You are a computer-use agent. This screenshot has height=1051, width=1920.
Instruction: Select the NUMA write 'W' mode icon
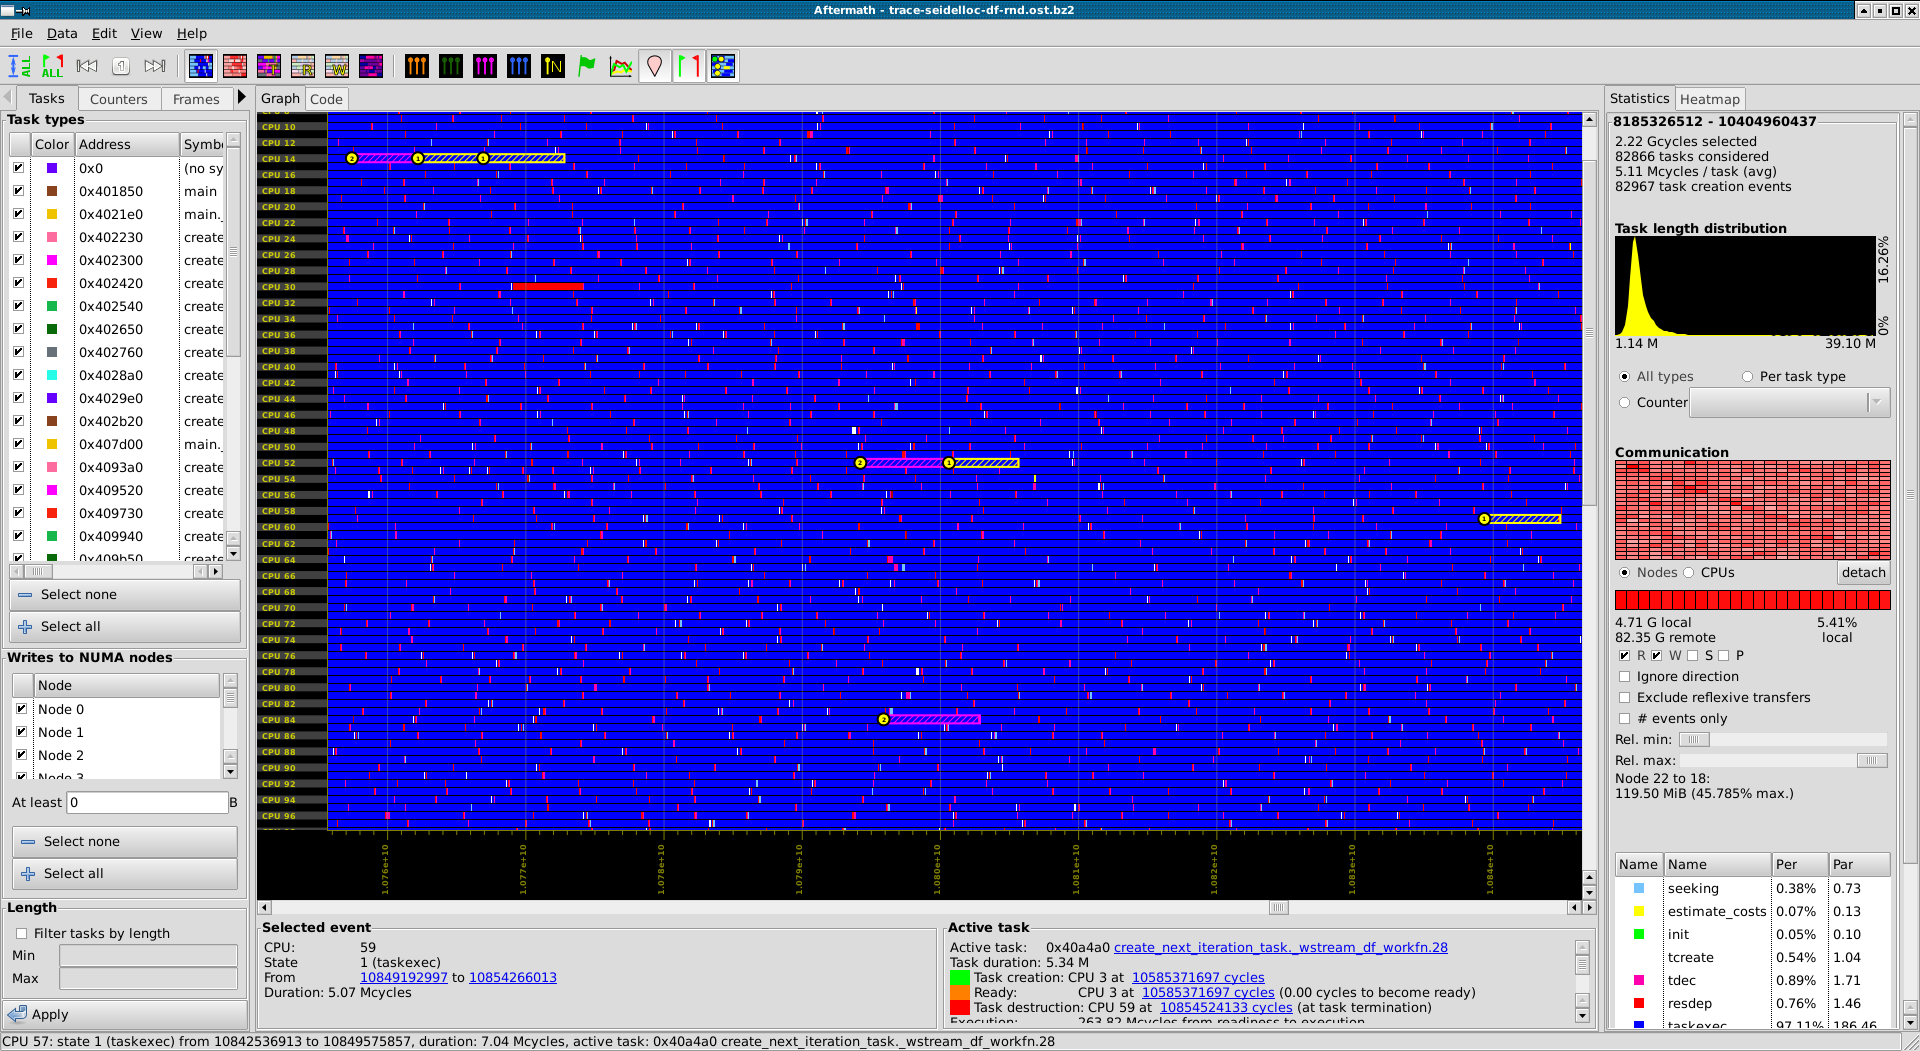[x=337, y=66]
